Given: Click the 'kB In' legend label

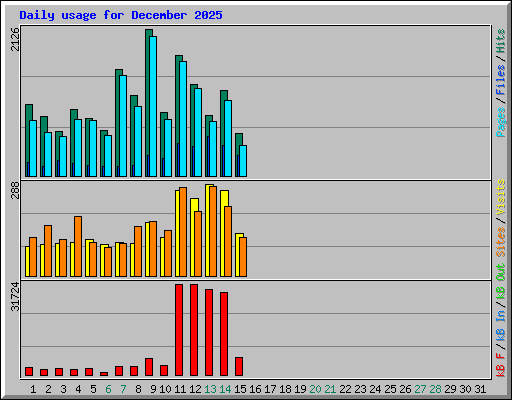Looking at the screenshot, I should tap(501, 325).
